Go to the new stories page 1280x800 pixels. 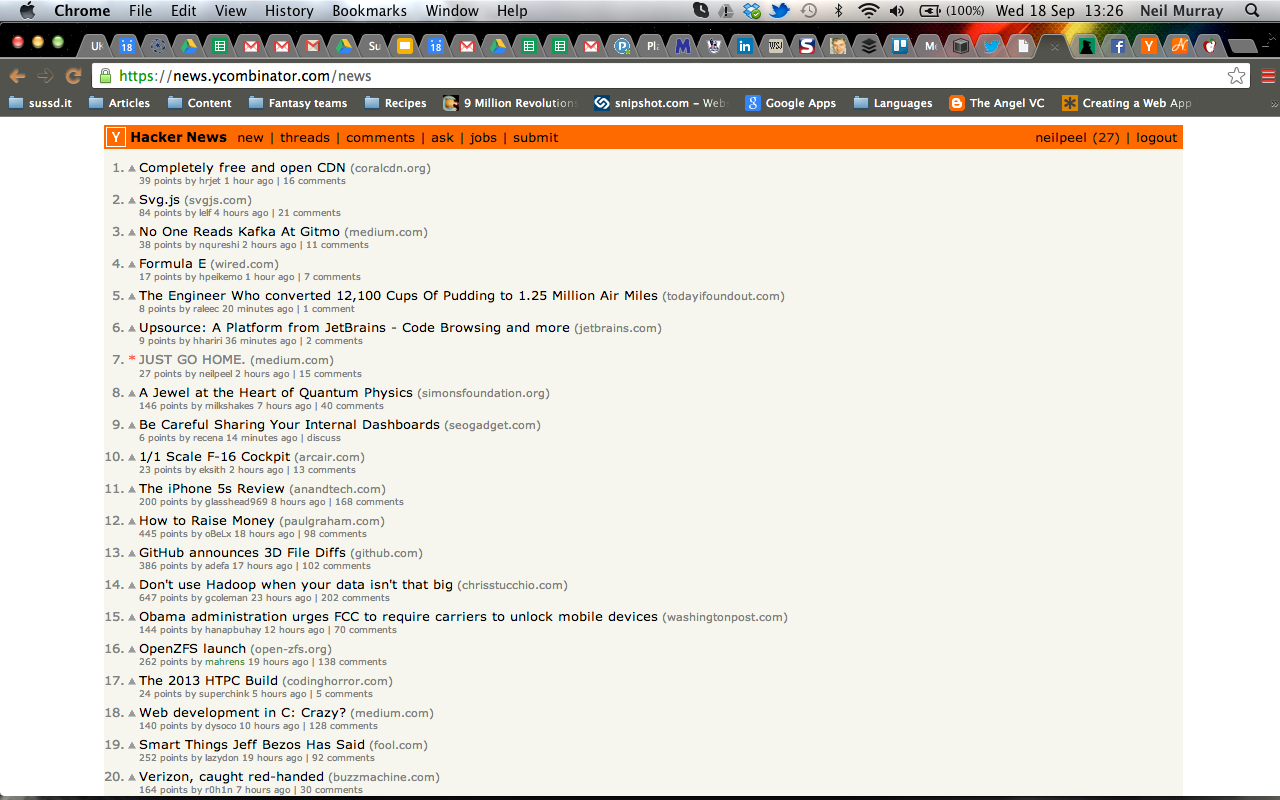coord(251,138)
